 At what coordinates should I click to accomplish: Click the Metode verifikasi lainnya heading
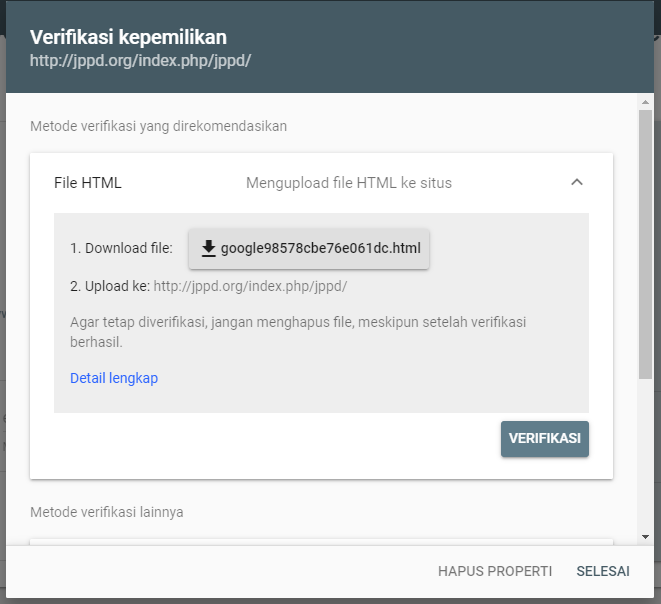click(x=107, y=512)
